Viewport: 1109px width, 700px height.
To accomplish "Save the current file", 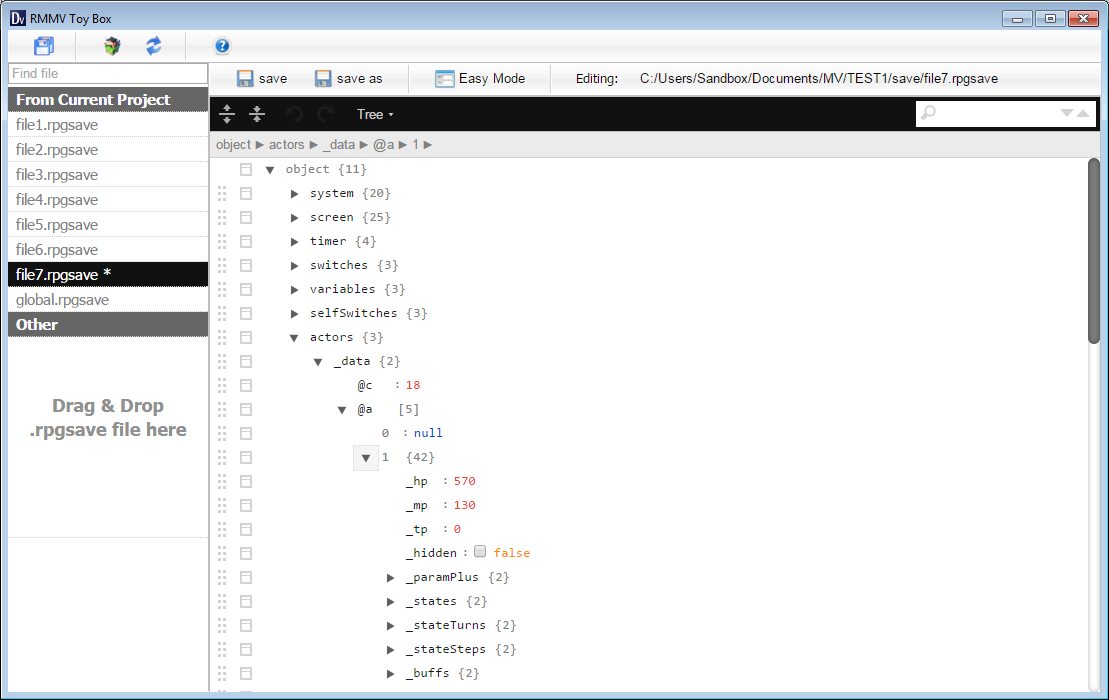I will tap(262, 78).
